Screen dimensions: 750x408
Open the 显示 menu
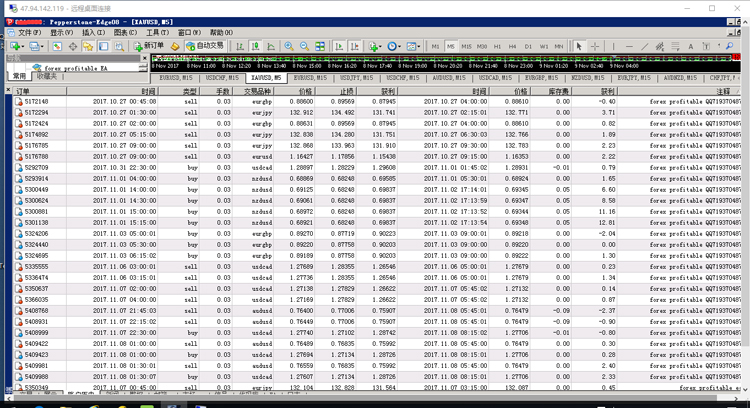61,33
